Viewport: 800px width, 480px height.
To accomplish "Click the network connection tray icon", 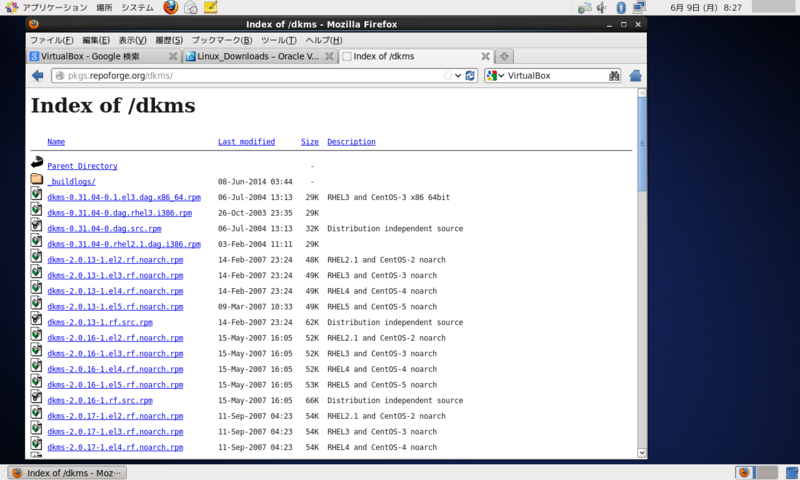I will (639, 7).
